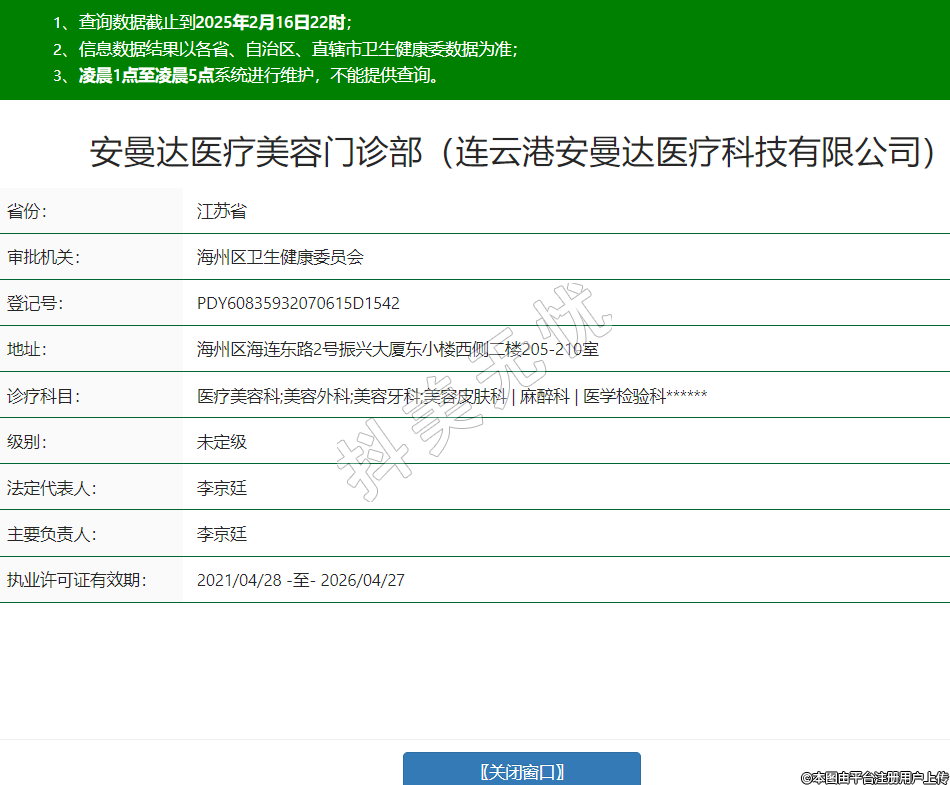Click 李京廷 in the 法定代表人 row
This screenshot has width=950, height=785.
click(221, 488)
